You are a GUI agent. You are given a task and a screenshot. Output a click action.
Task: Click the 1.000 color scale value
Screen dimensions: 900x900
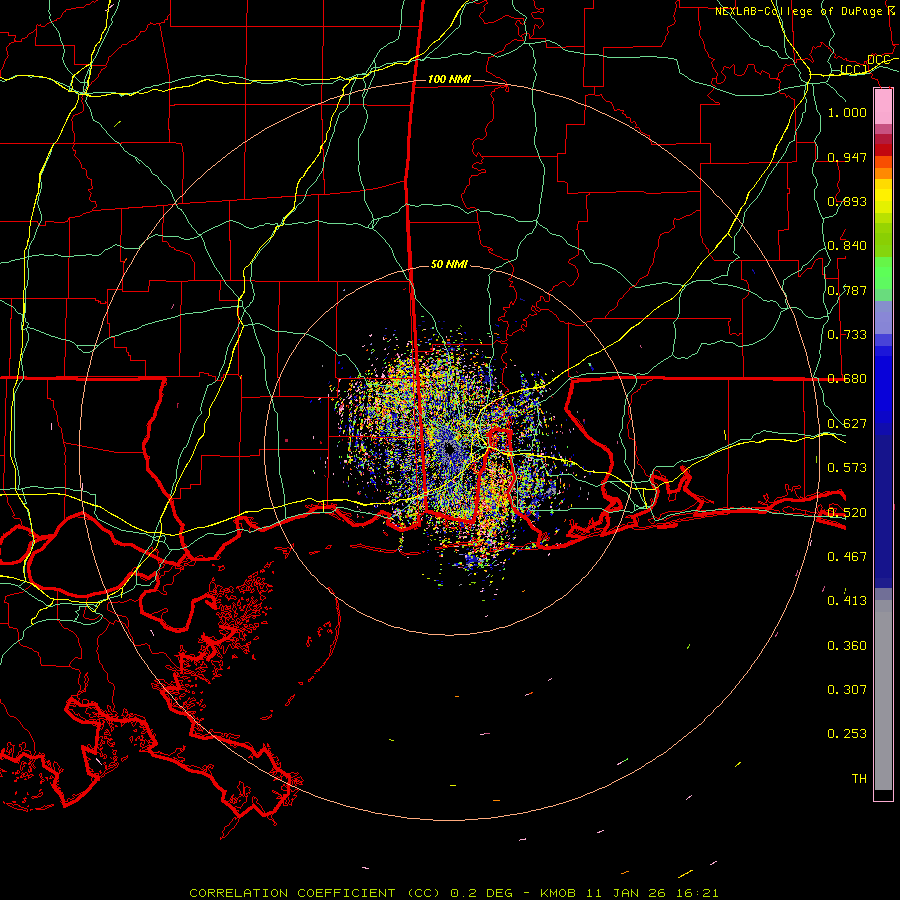tap(847, 112)
